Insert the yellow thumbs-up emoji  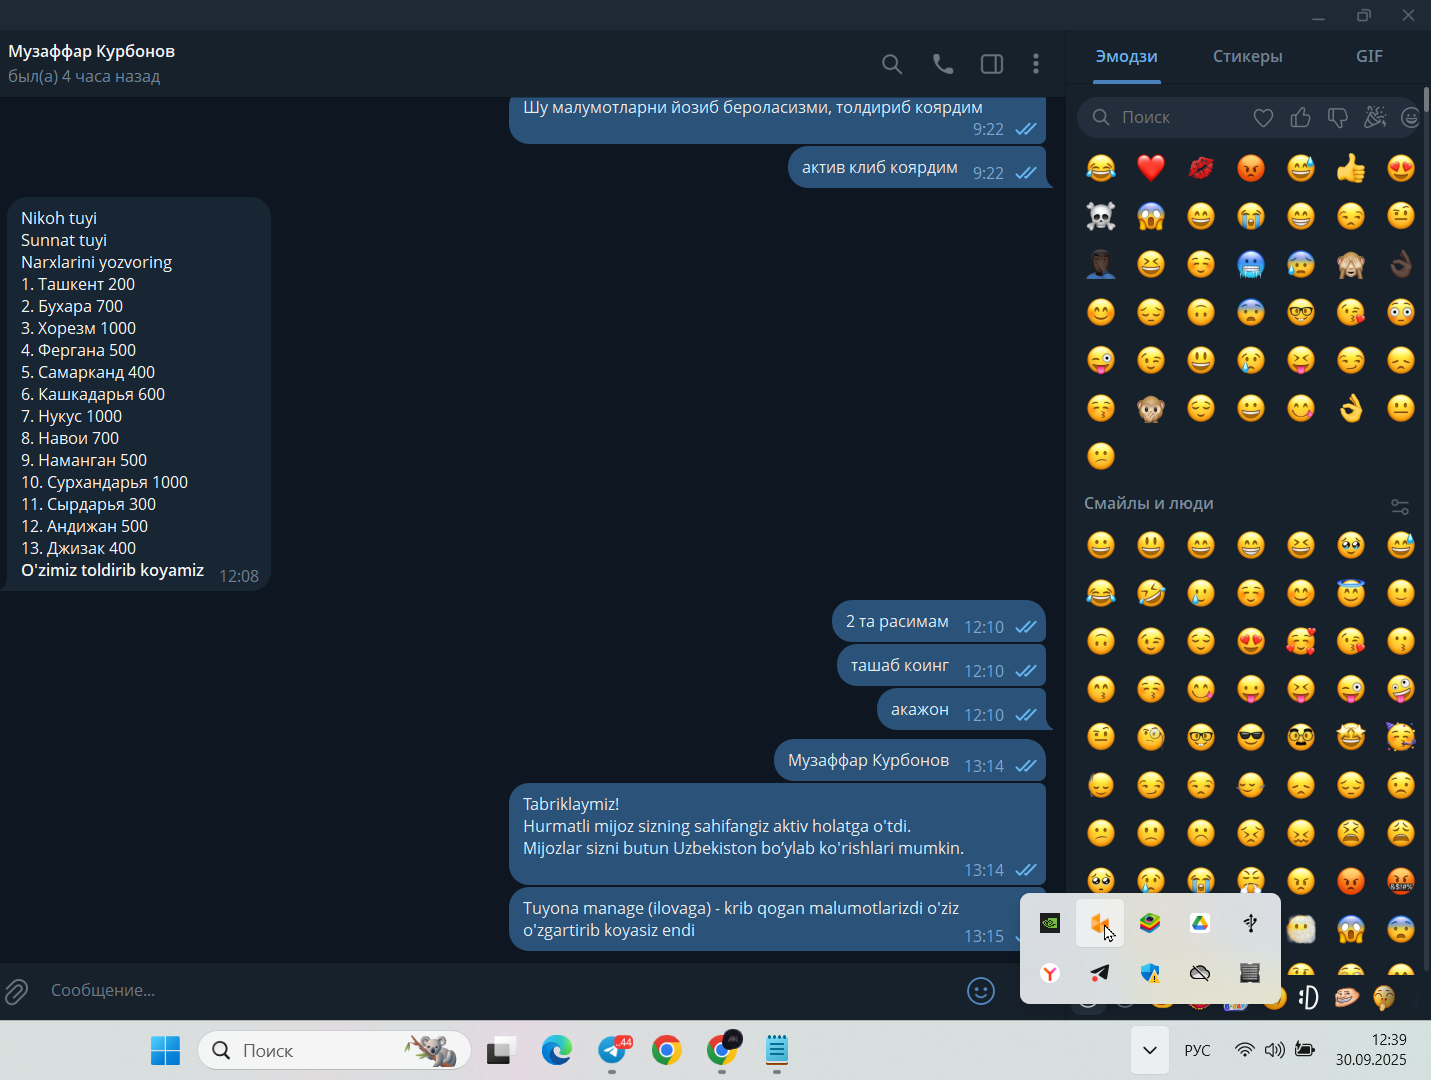pos(1351,168)
